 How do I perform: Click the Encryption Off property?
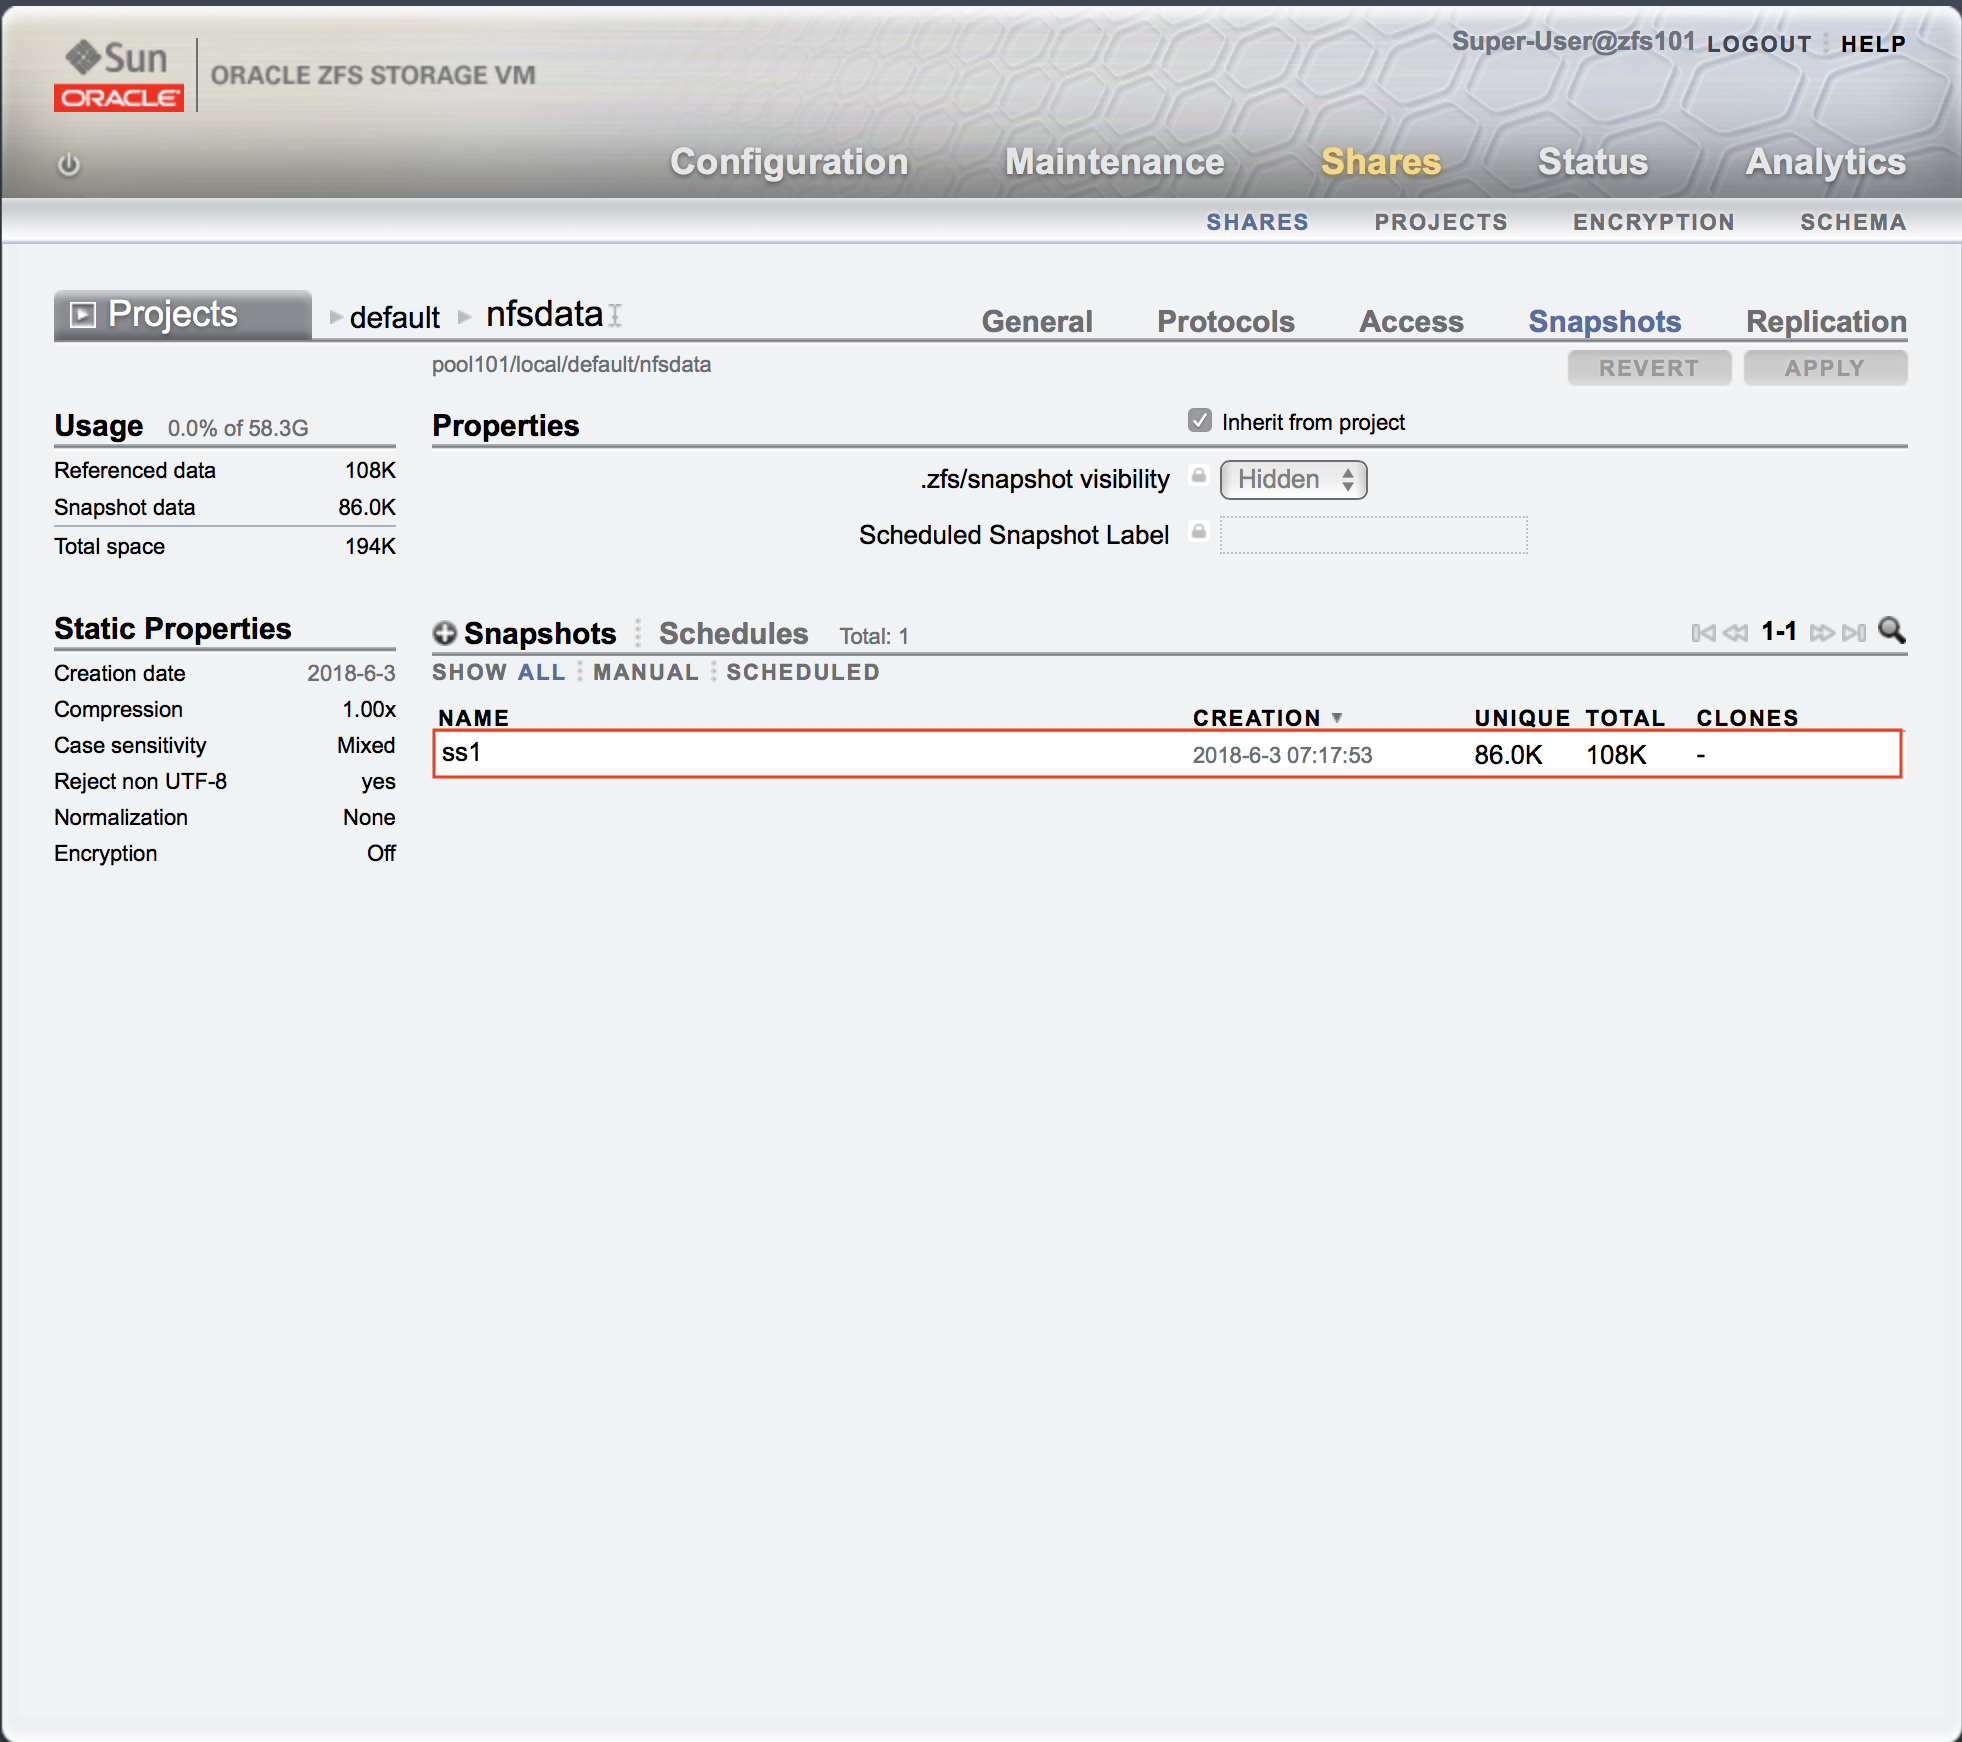coord(225,853)
